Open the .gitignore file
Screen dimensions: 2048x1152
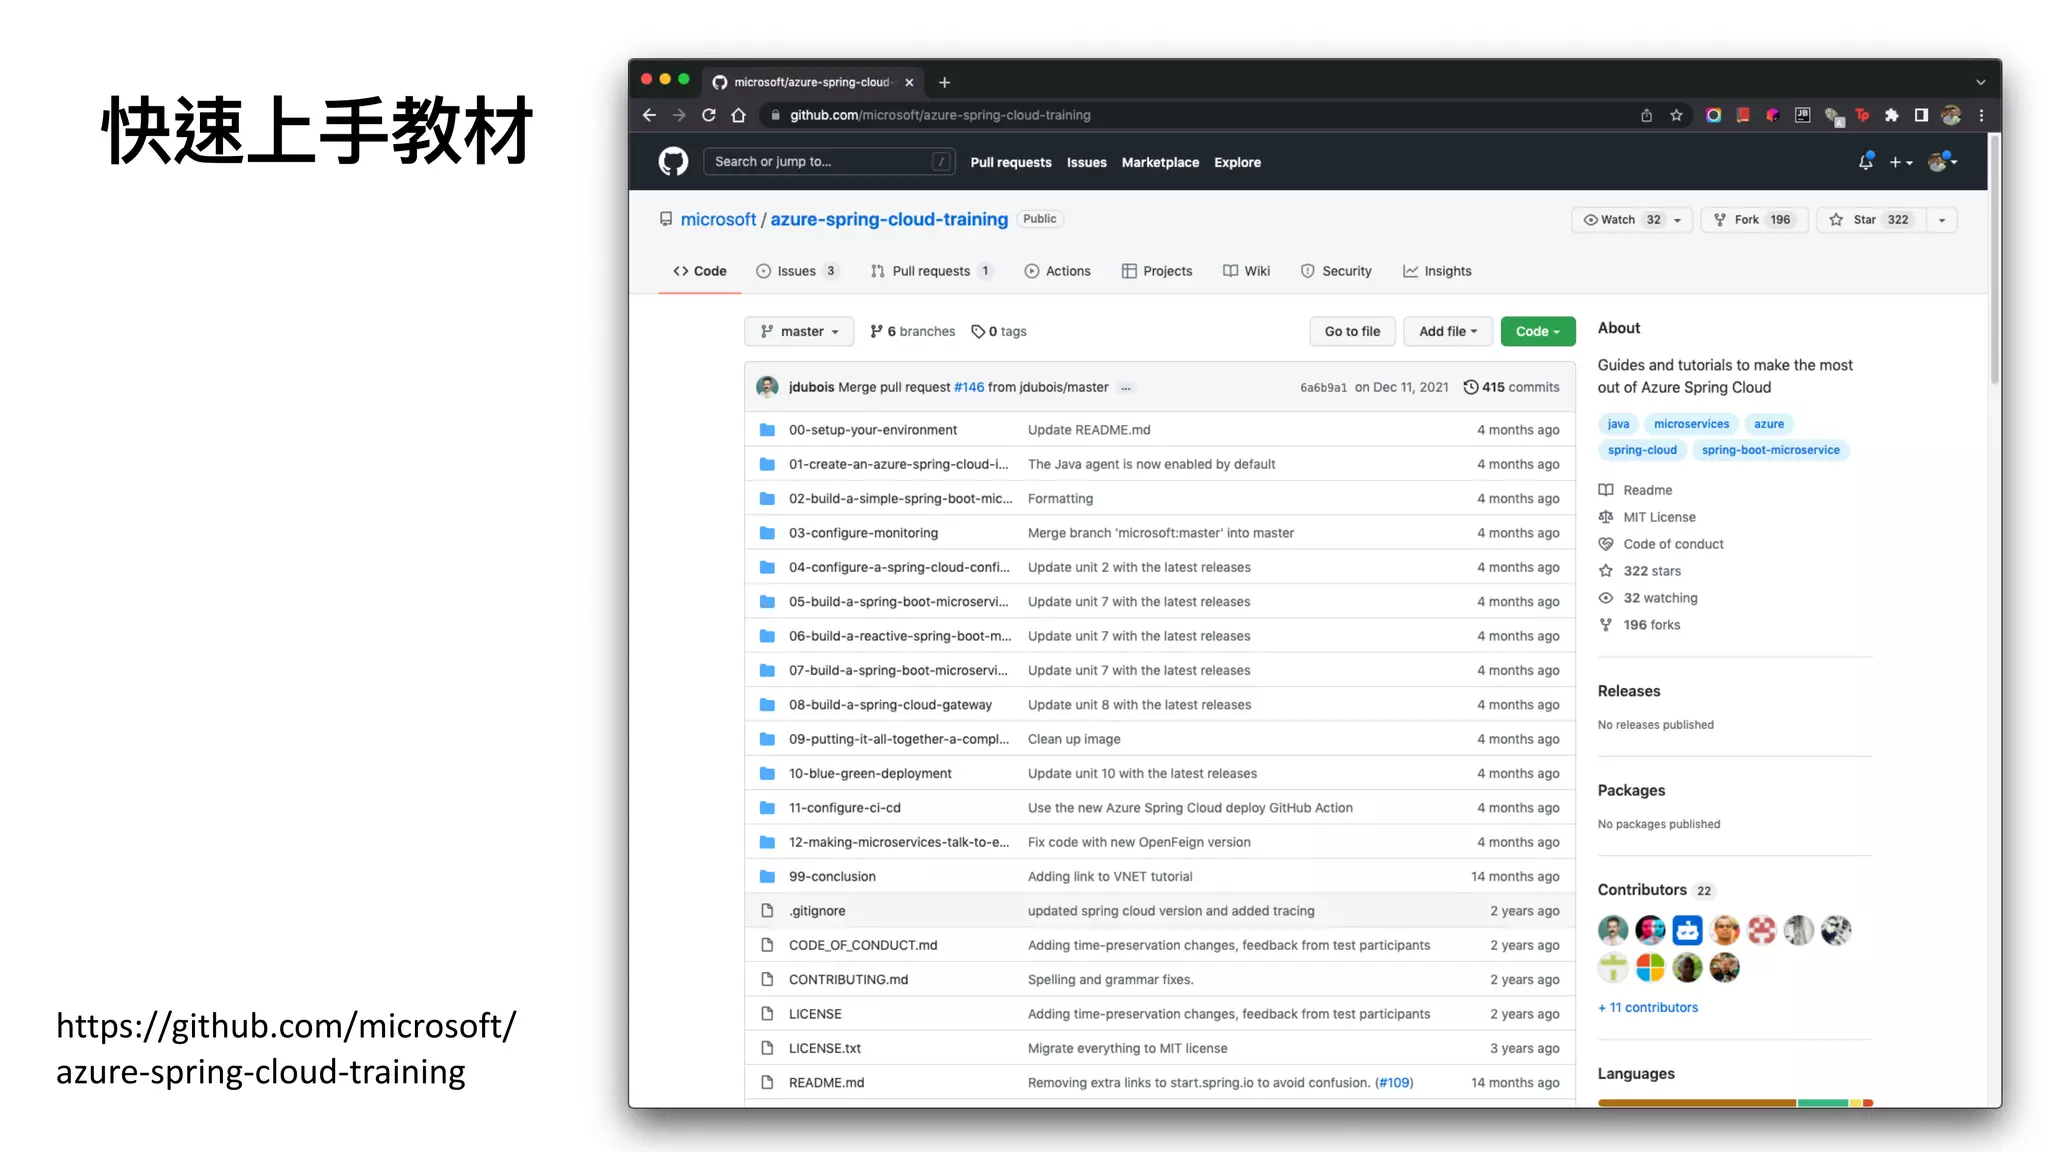click(x=816, y=911)
